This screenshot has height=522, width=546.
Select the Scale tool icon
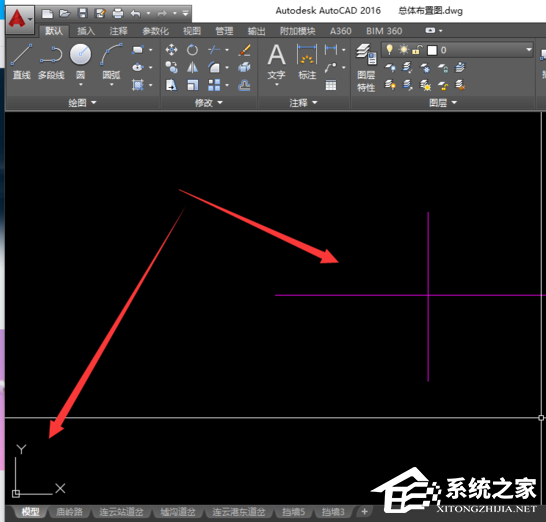pos(192,85)
